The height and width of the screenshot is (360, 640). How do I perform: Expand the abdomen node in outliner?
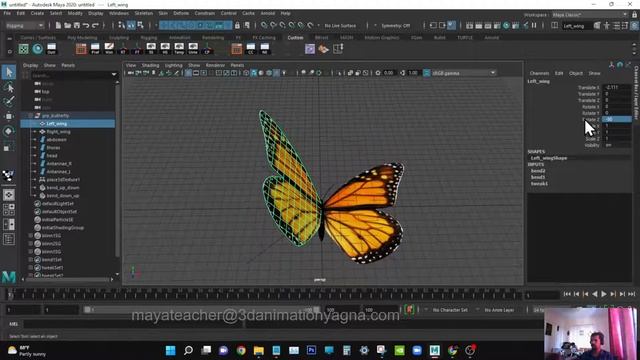click(35, 140)
